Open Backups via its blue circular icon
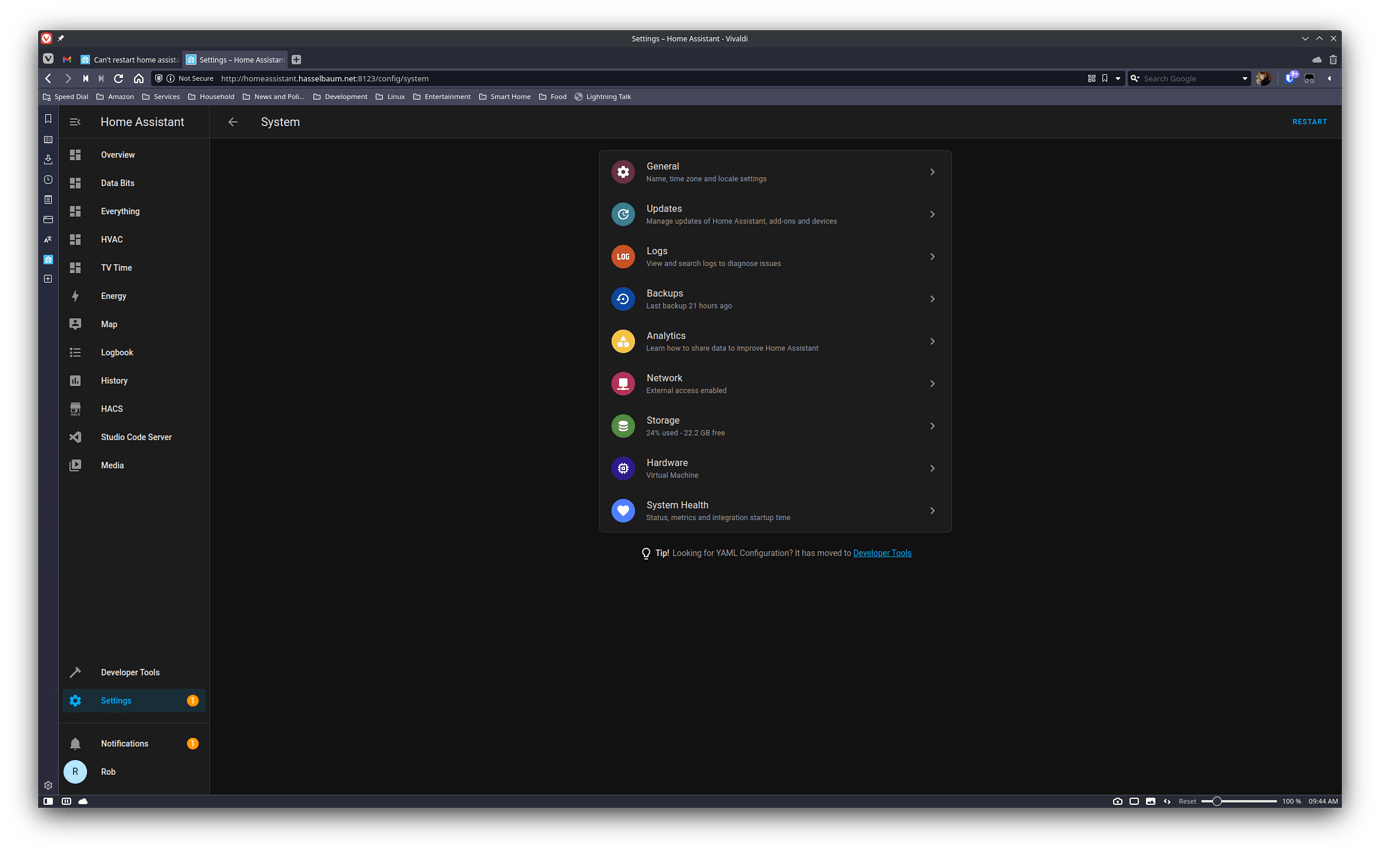The height and width of the screenshot is (852, 1380). (623, 298)
